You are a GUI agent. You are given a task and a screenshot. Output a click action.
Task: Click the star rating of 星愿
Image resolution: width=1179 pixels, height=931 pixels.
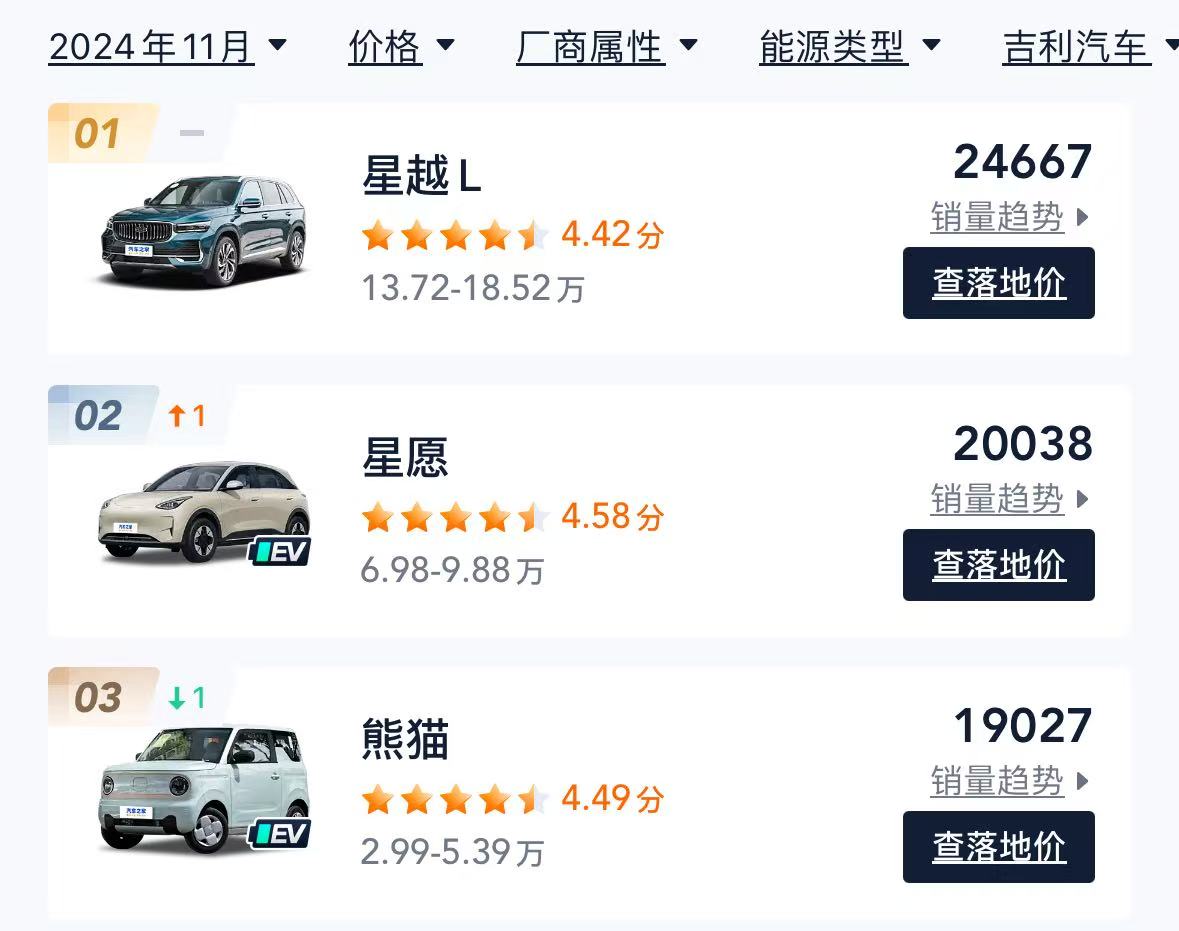click(x=455, y=517)
